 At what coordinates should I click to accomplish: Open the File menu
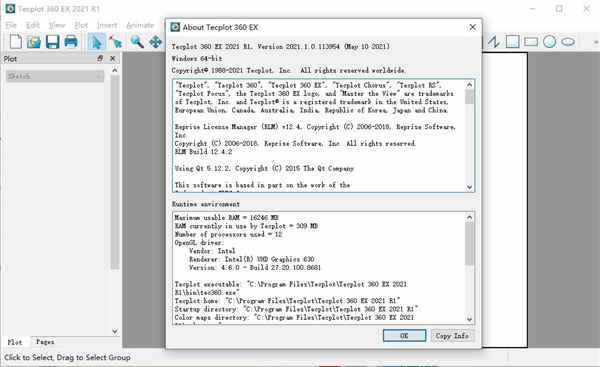pyautogui.click(x=11, y=25)
